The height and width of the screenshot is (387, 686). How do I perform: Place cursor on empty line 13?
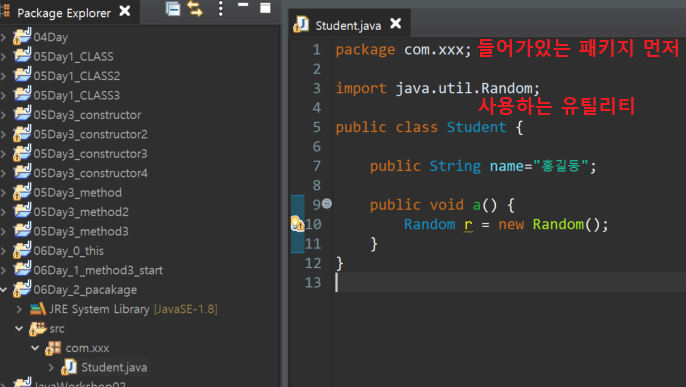point(510,282)
